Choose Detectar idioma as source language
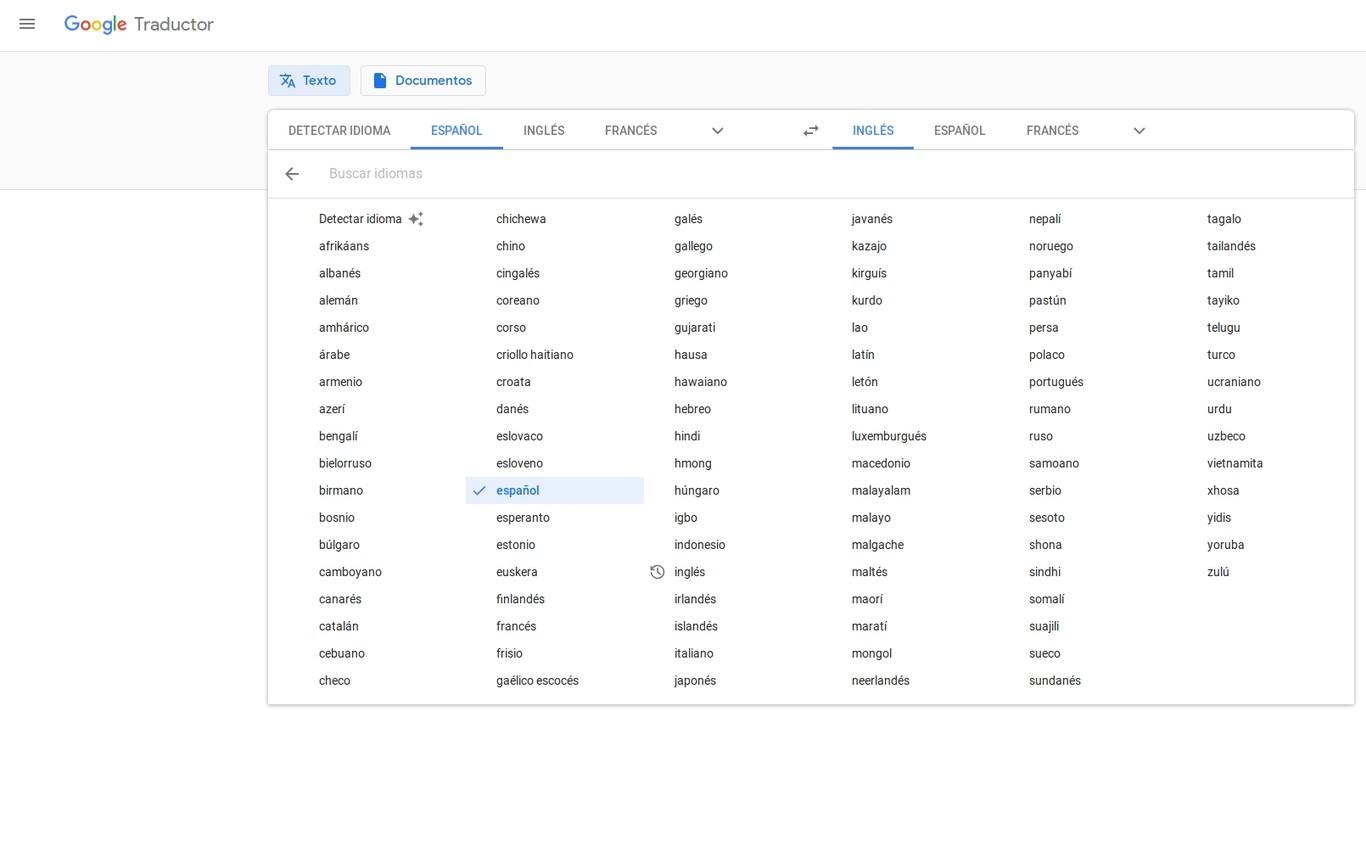 pyautogui.click(x=360, y=218)
